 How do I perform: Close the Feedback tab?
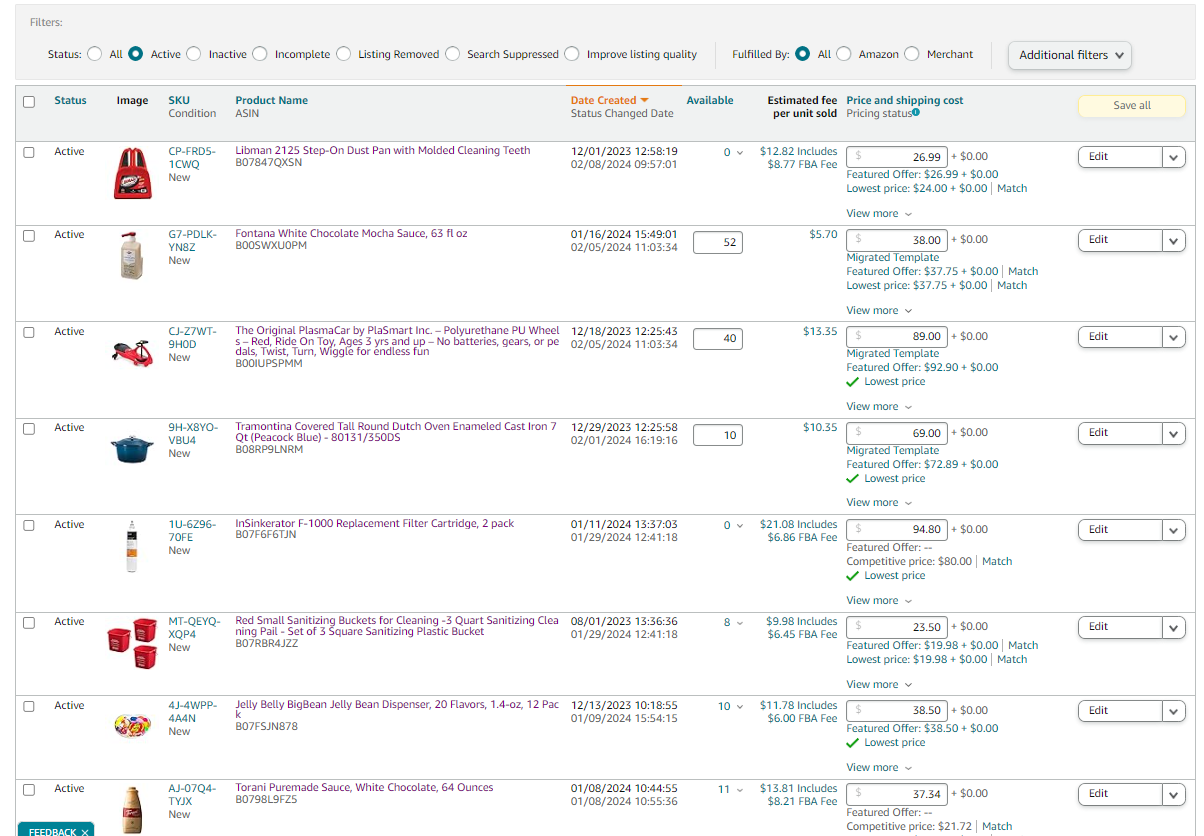(x=85, y=832)
